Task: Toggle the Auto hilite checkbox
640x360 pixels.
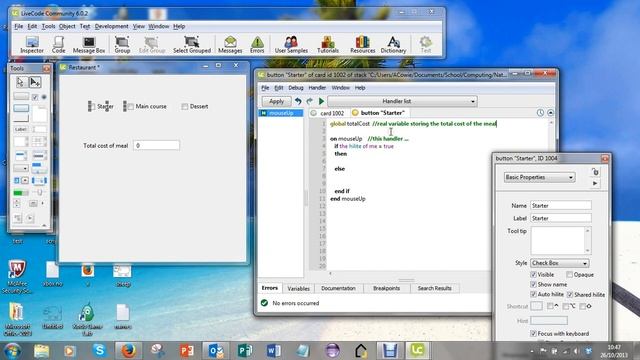Action: pyautogui.click(x=533, y=294)
